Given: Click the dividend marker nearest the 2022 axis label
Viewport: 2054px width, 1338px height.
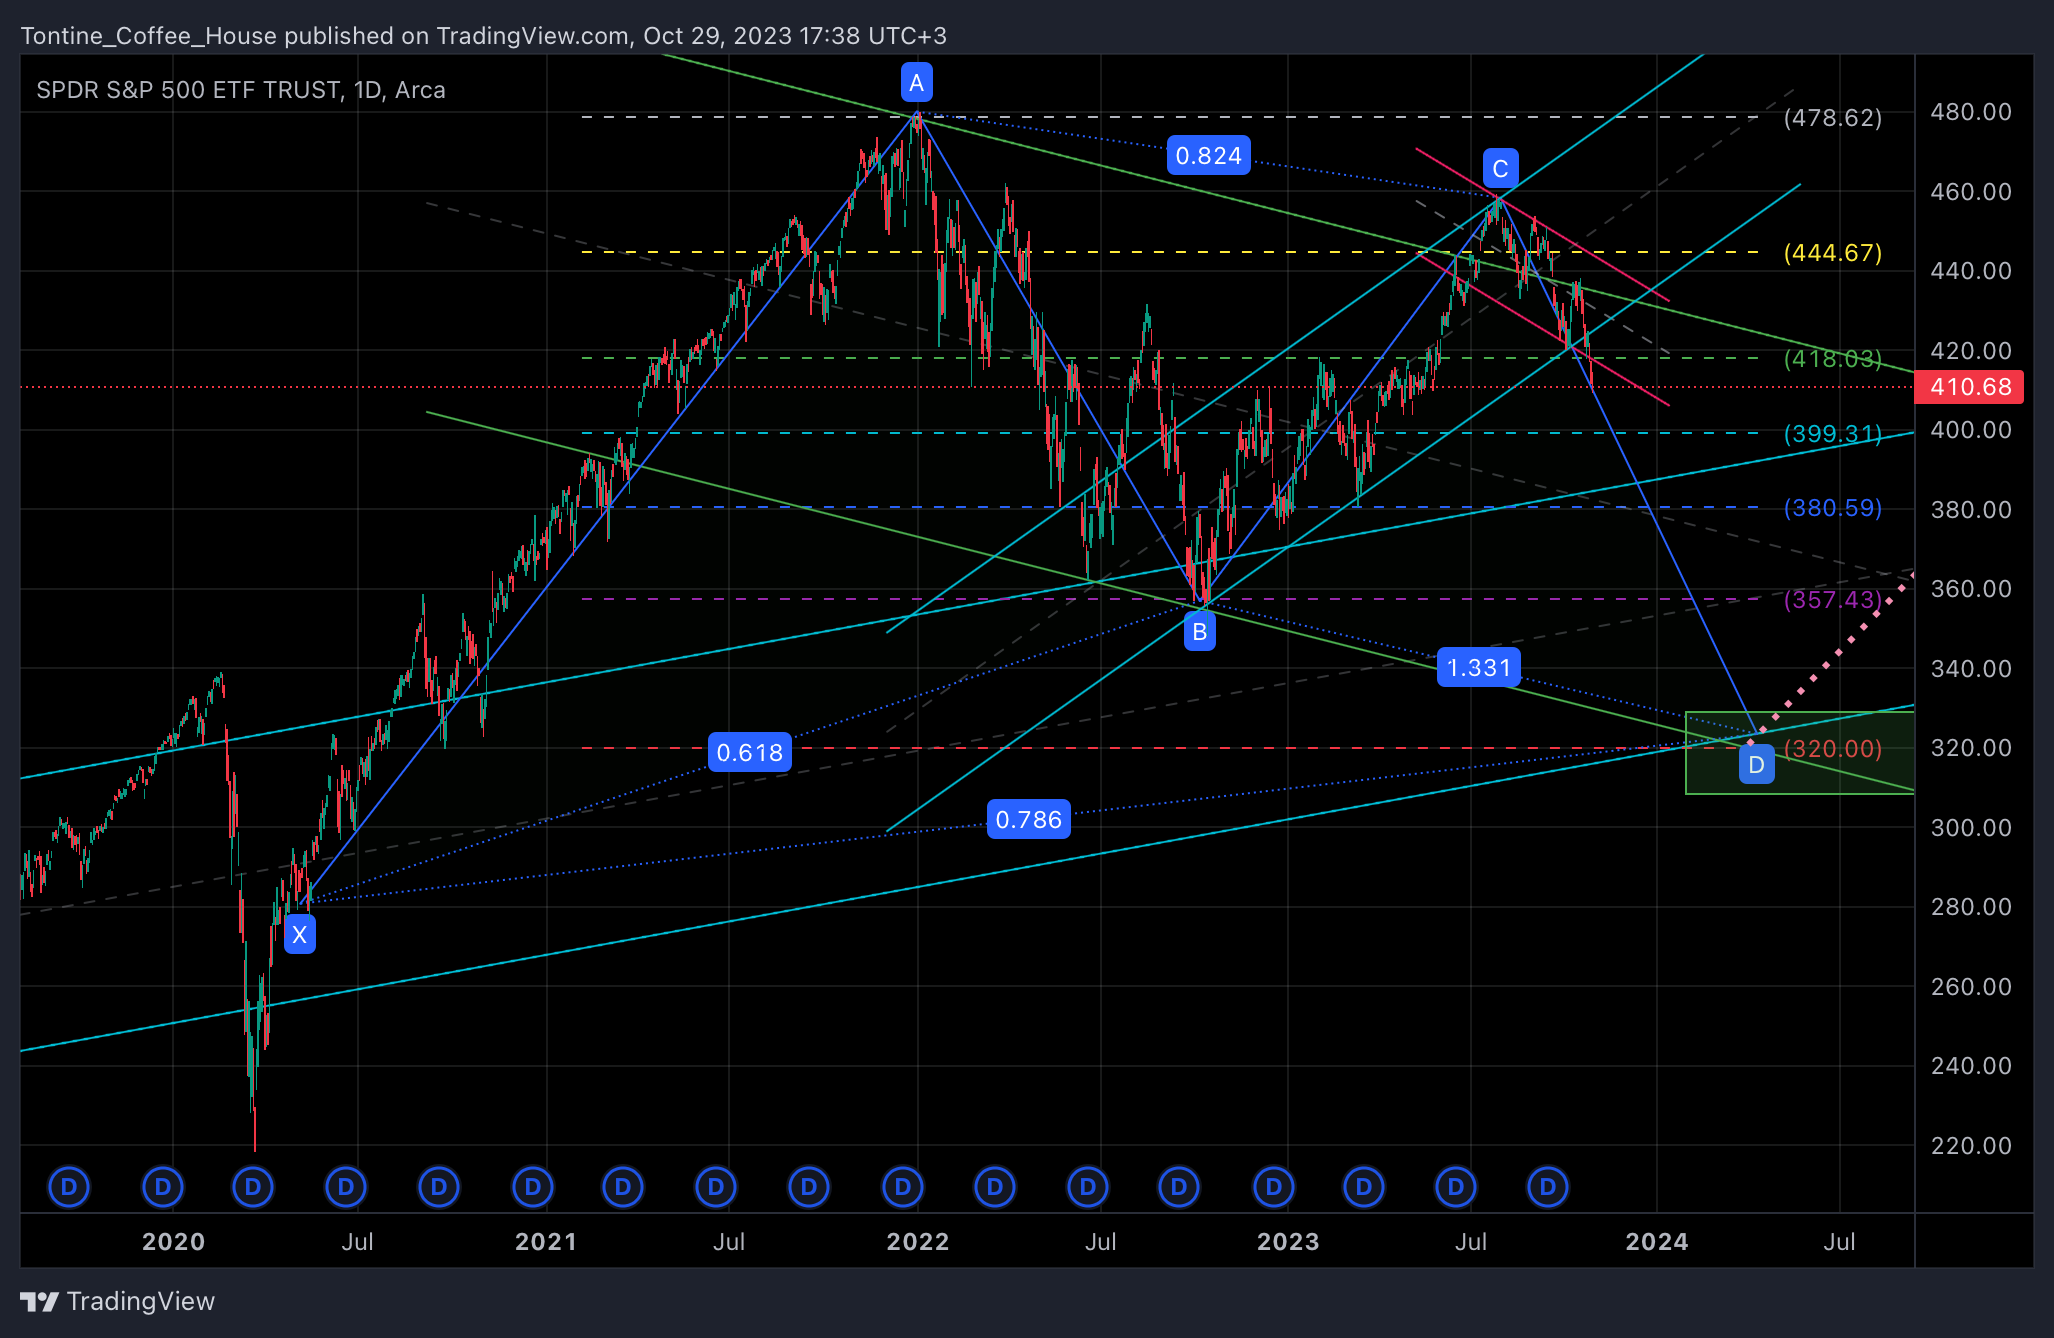Looking at the screenshot, I should [x=902, y=1187].
